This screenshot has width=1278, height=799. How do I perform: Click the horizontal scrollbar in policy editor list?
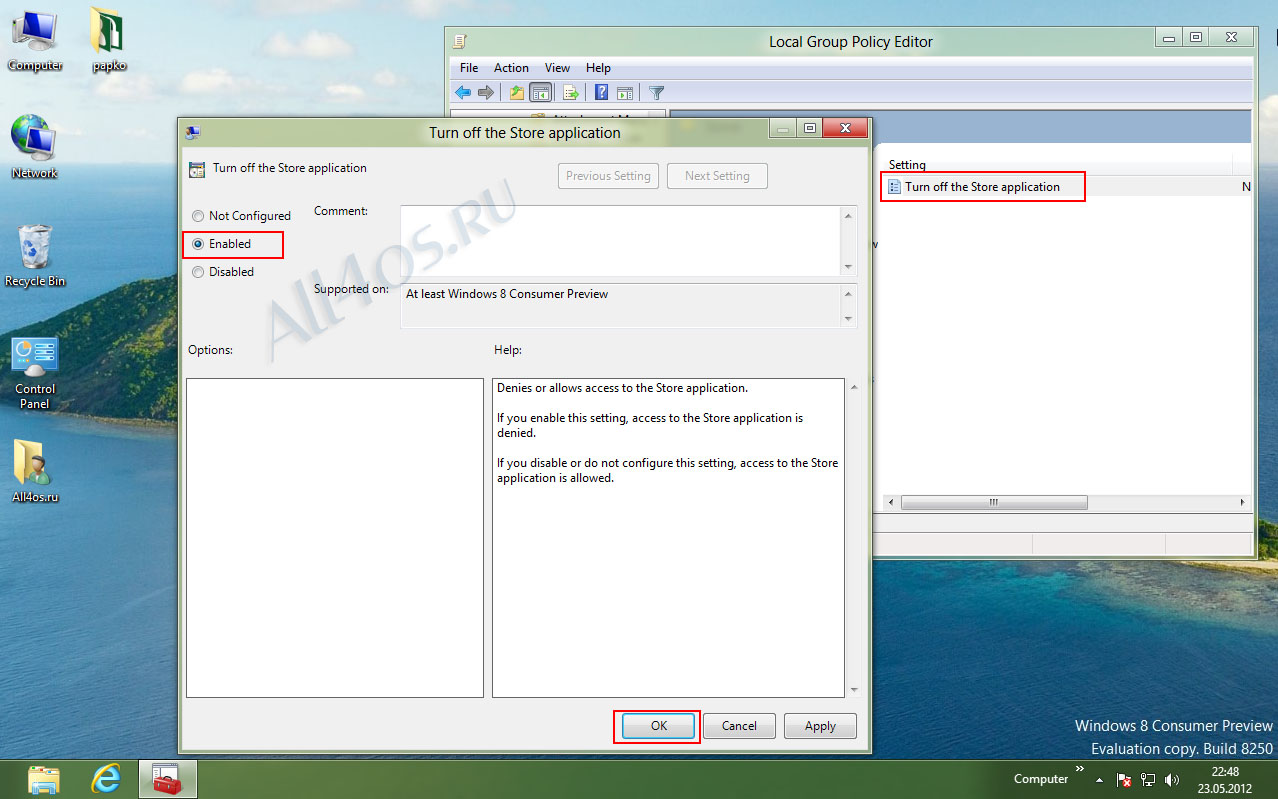994,503
